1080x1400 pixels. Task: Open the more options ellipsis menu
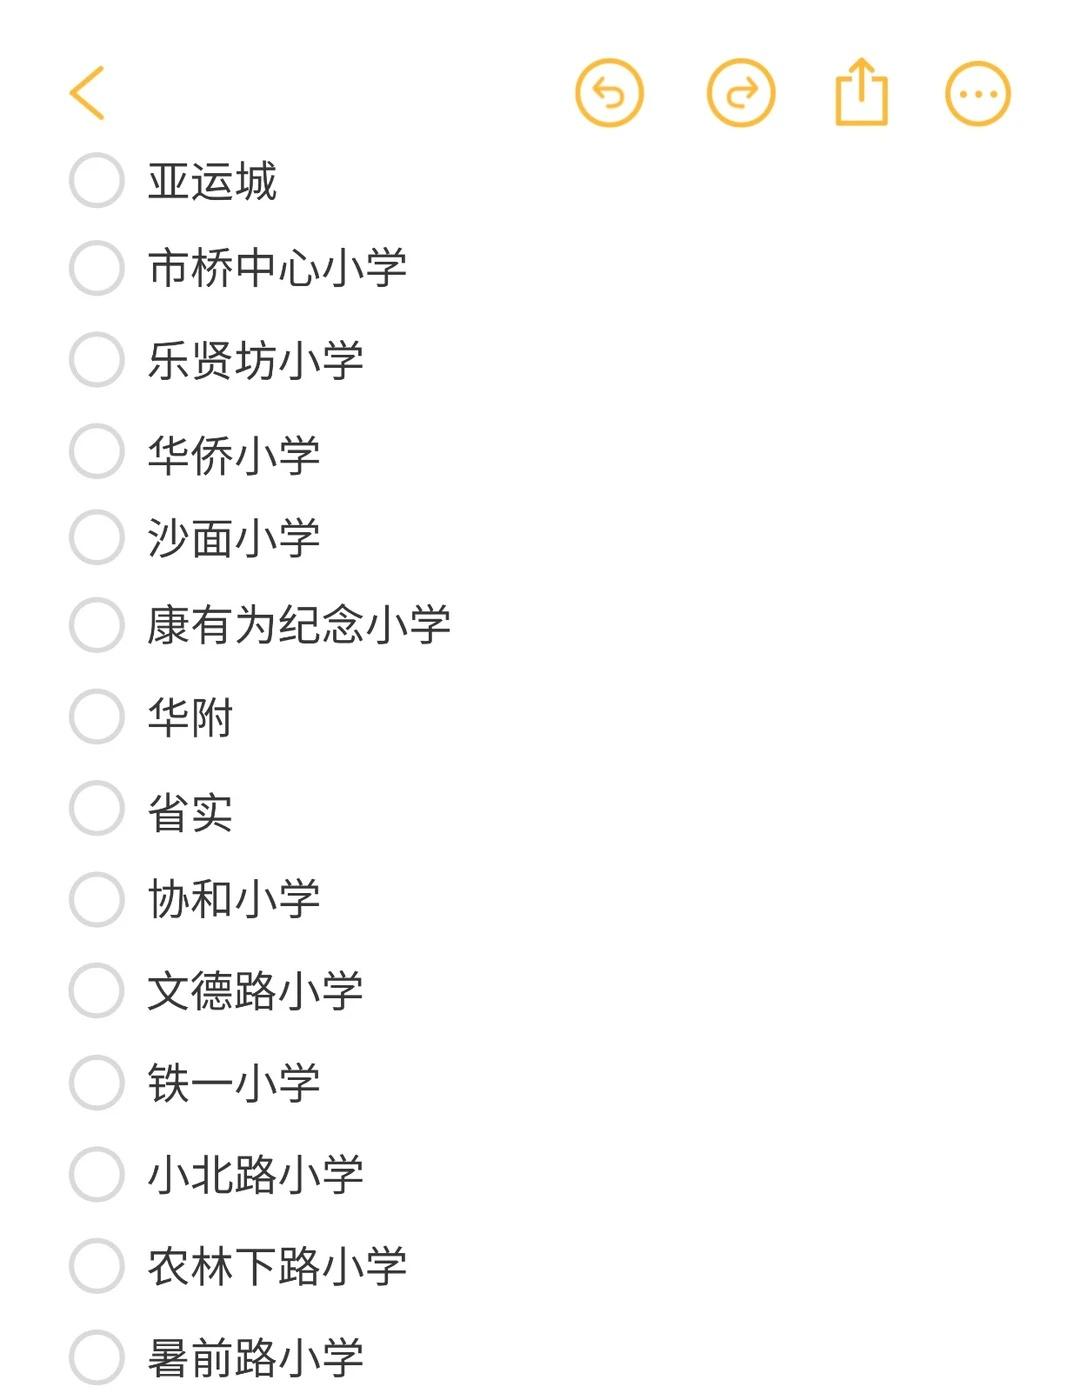(978, 94)
